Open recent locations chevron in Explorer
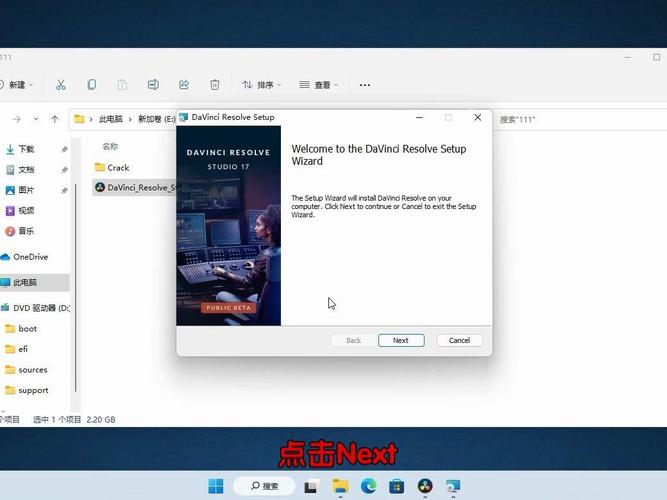The image size is (667, 500). (36, 120)
